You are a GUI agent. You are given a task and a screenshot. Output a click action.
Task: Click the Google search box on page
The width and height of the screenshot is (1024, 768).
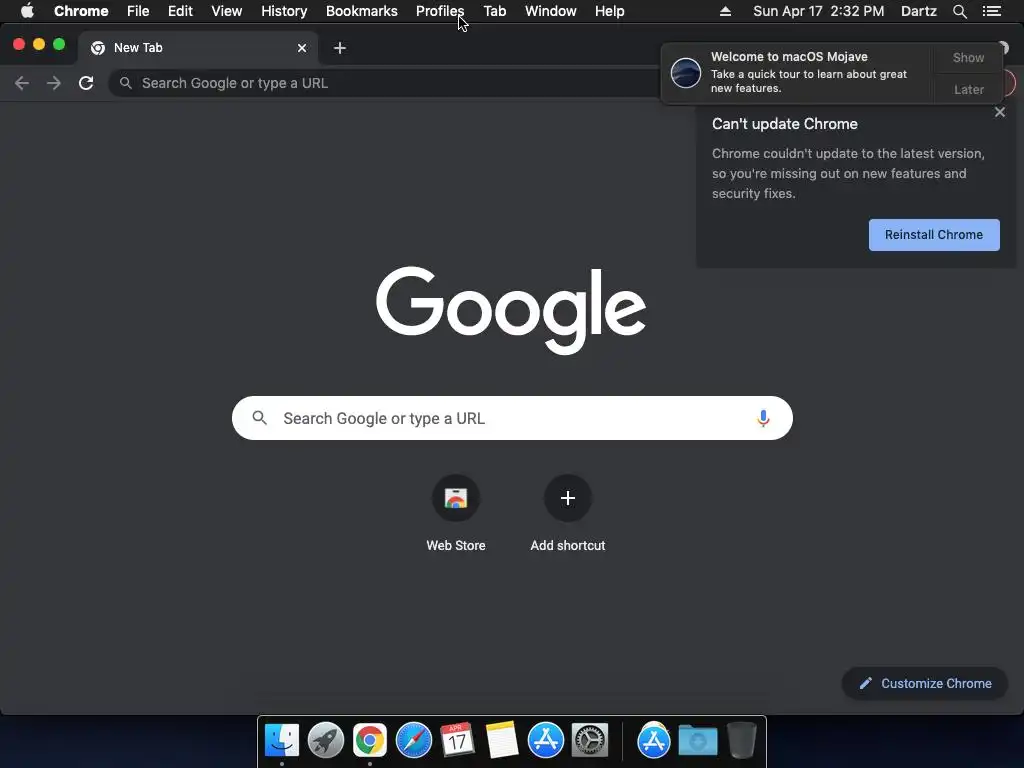click(512, 418)
